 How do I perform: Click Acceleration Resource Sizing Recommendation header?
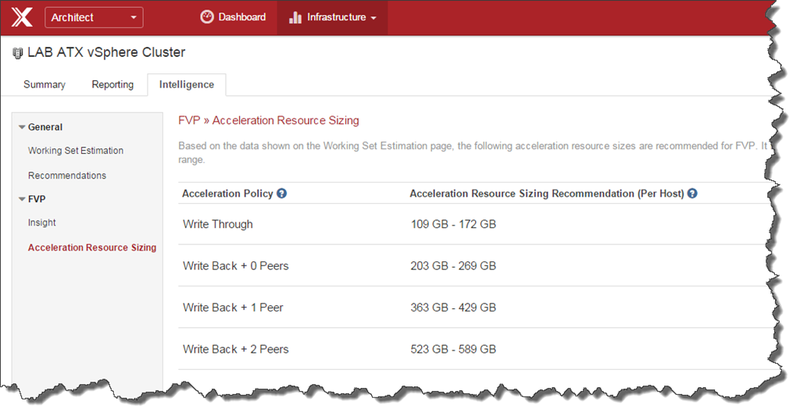[x=547, y=193]
